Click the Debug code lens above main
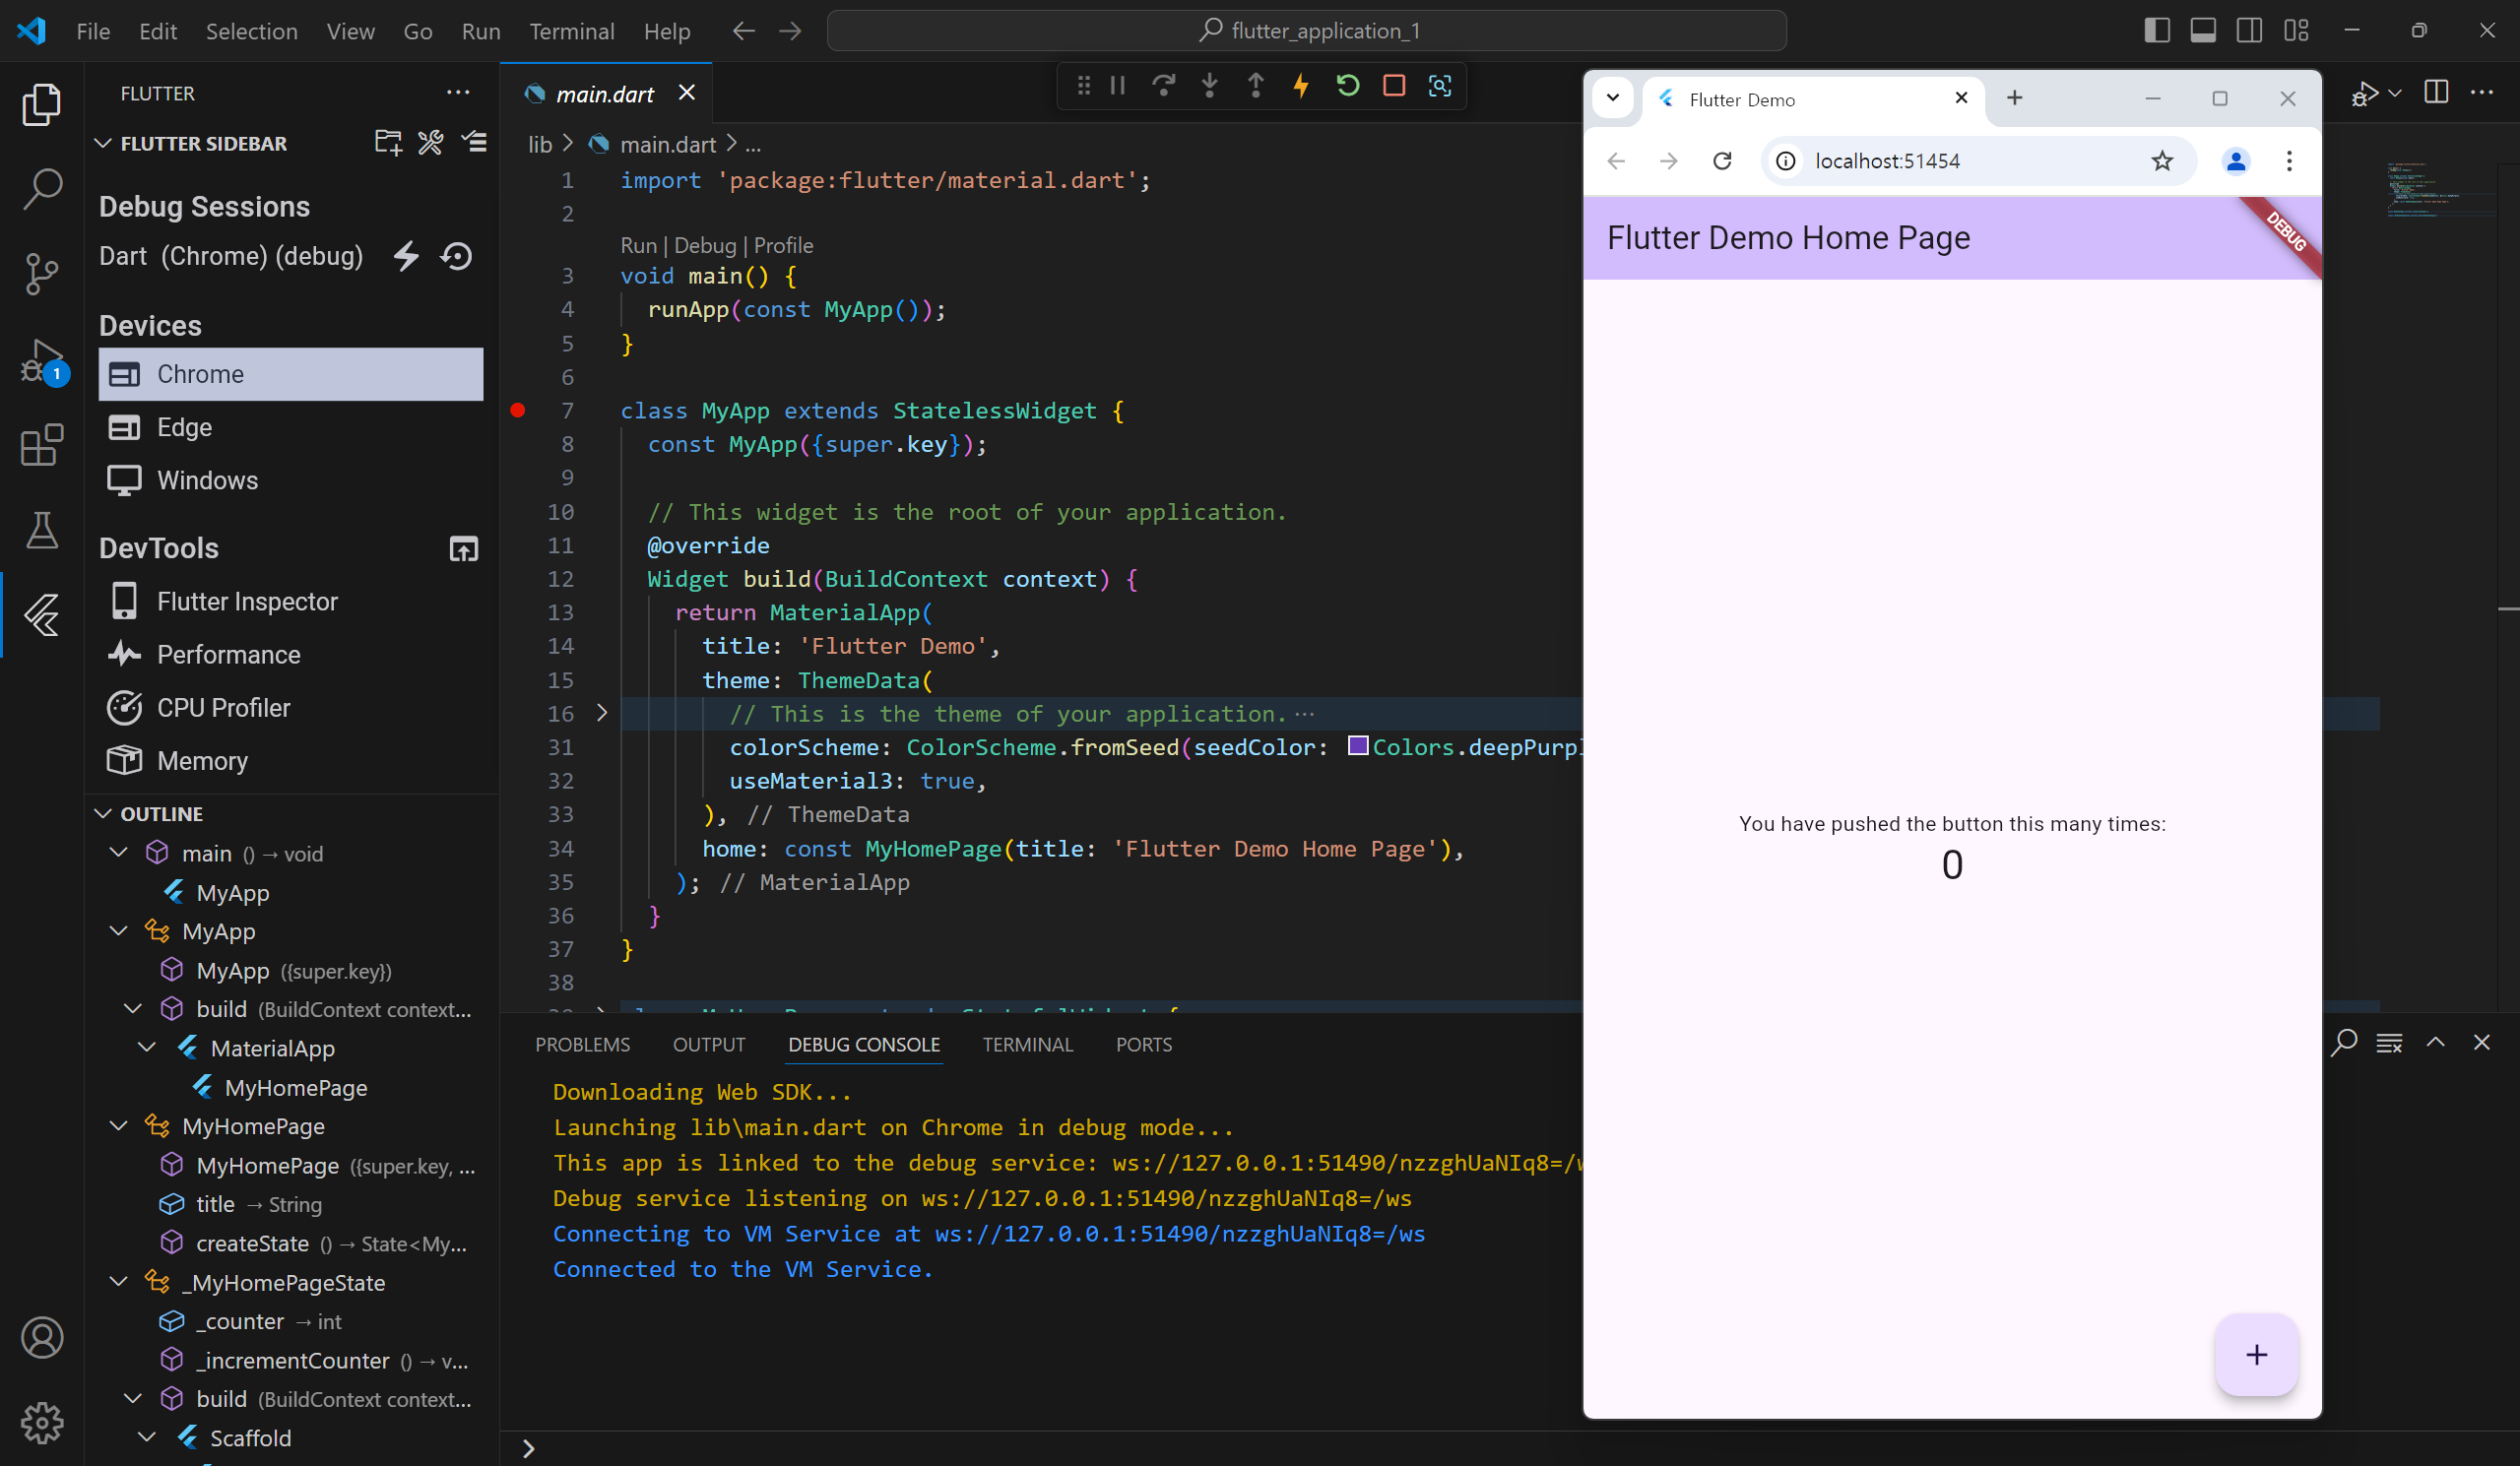The width and height of the screenshot is (2520, 1466). point(704,245)
